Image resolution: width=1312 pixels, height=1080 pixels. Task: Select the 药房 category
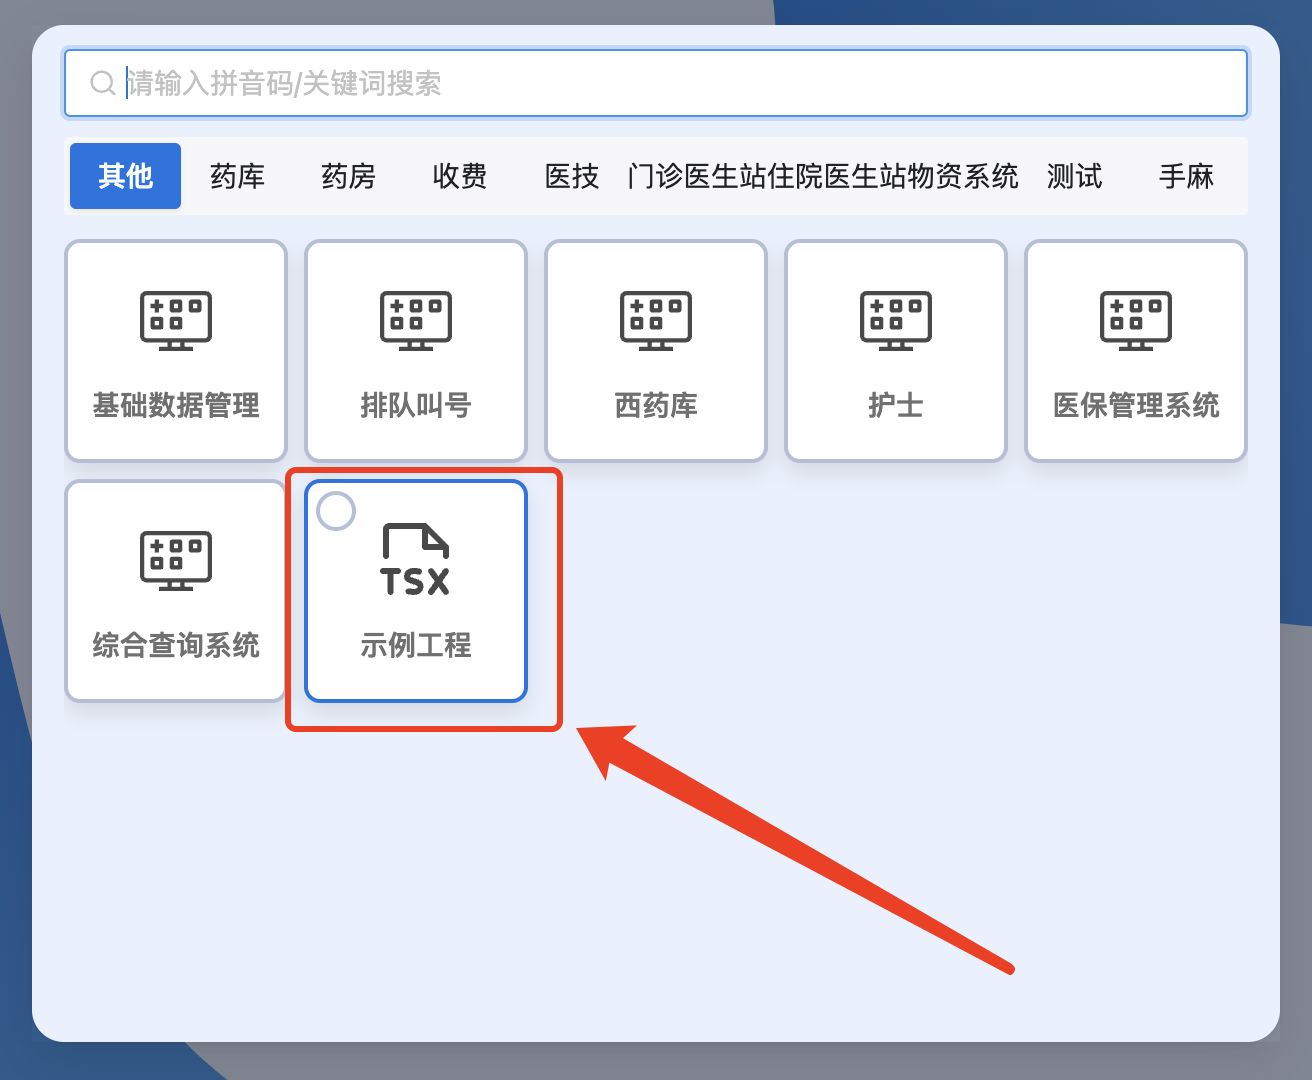pos(348,176)
